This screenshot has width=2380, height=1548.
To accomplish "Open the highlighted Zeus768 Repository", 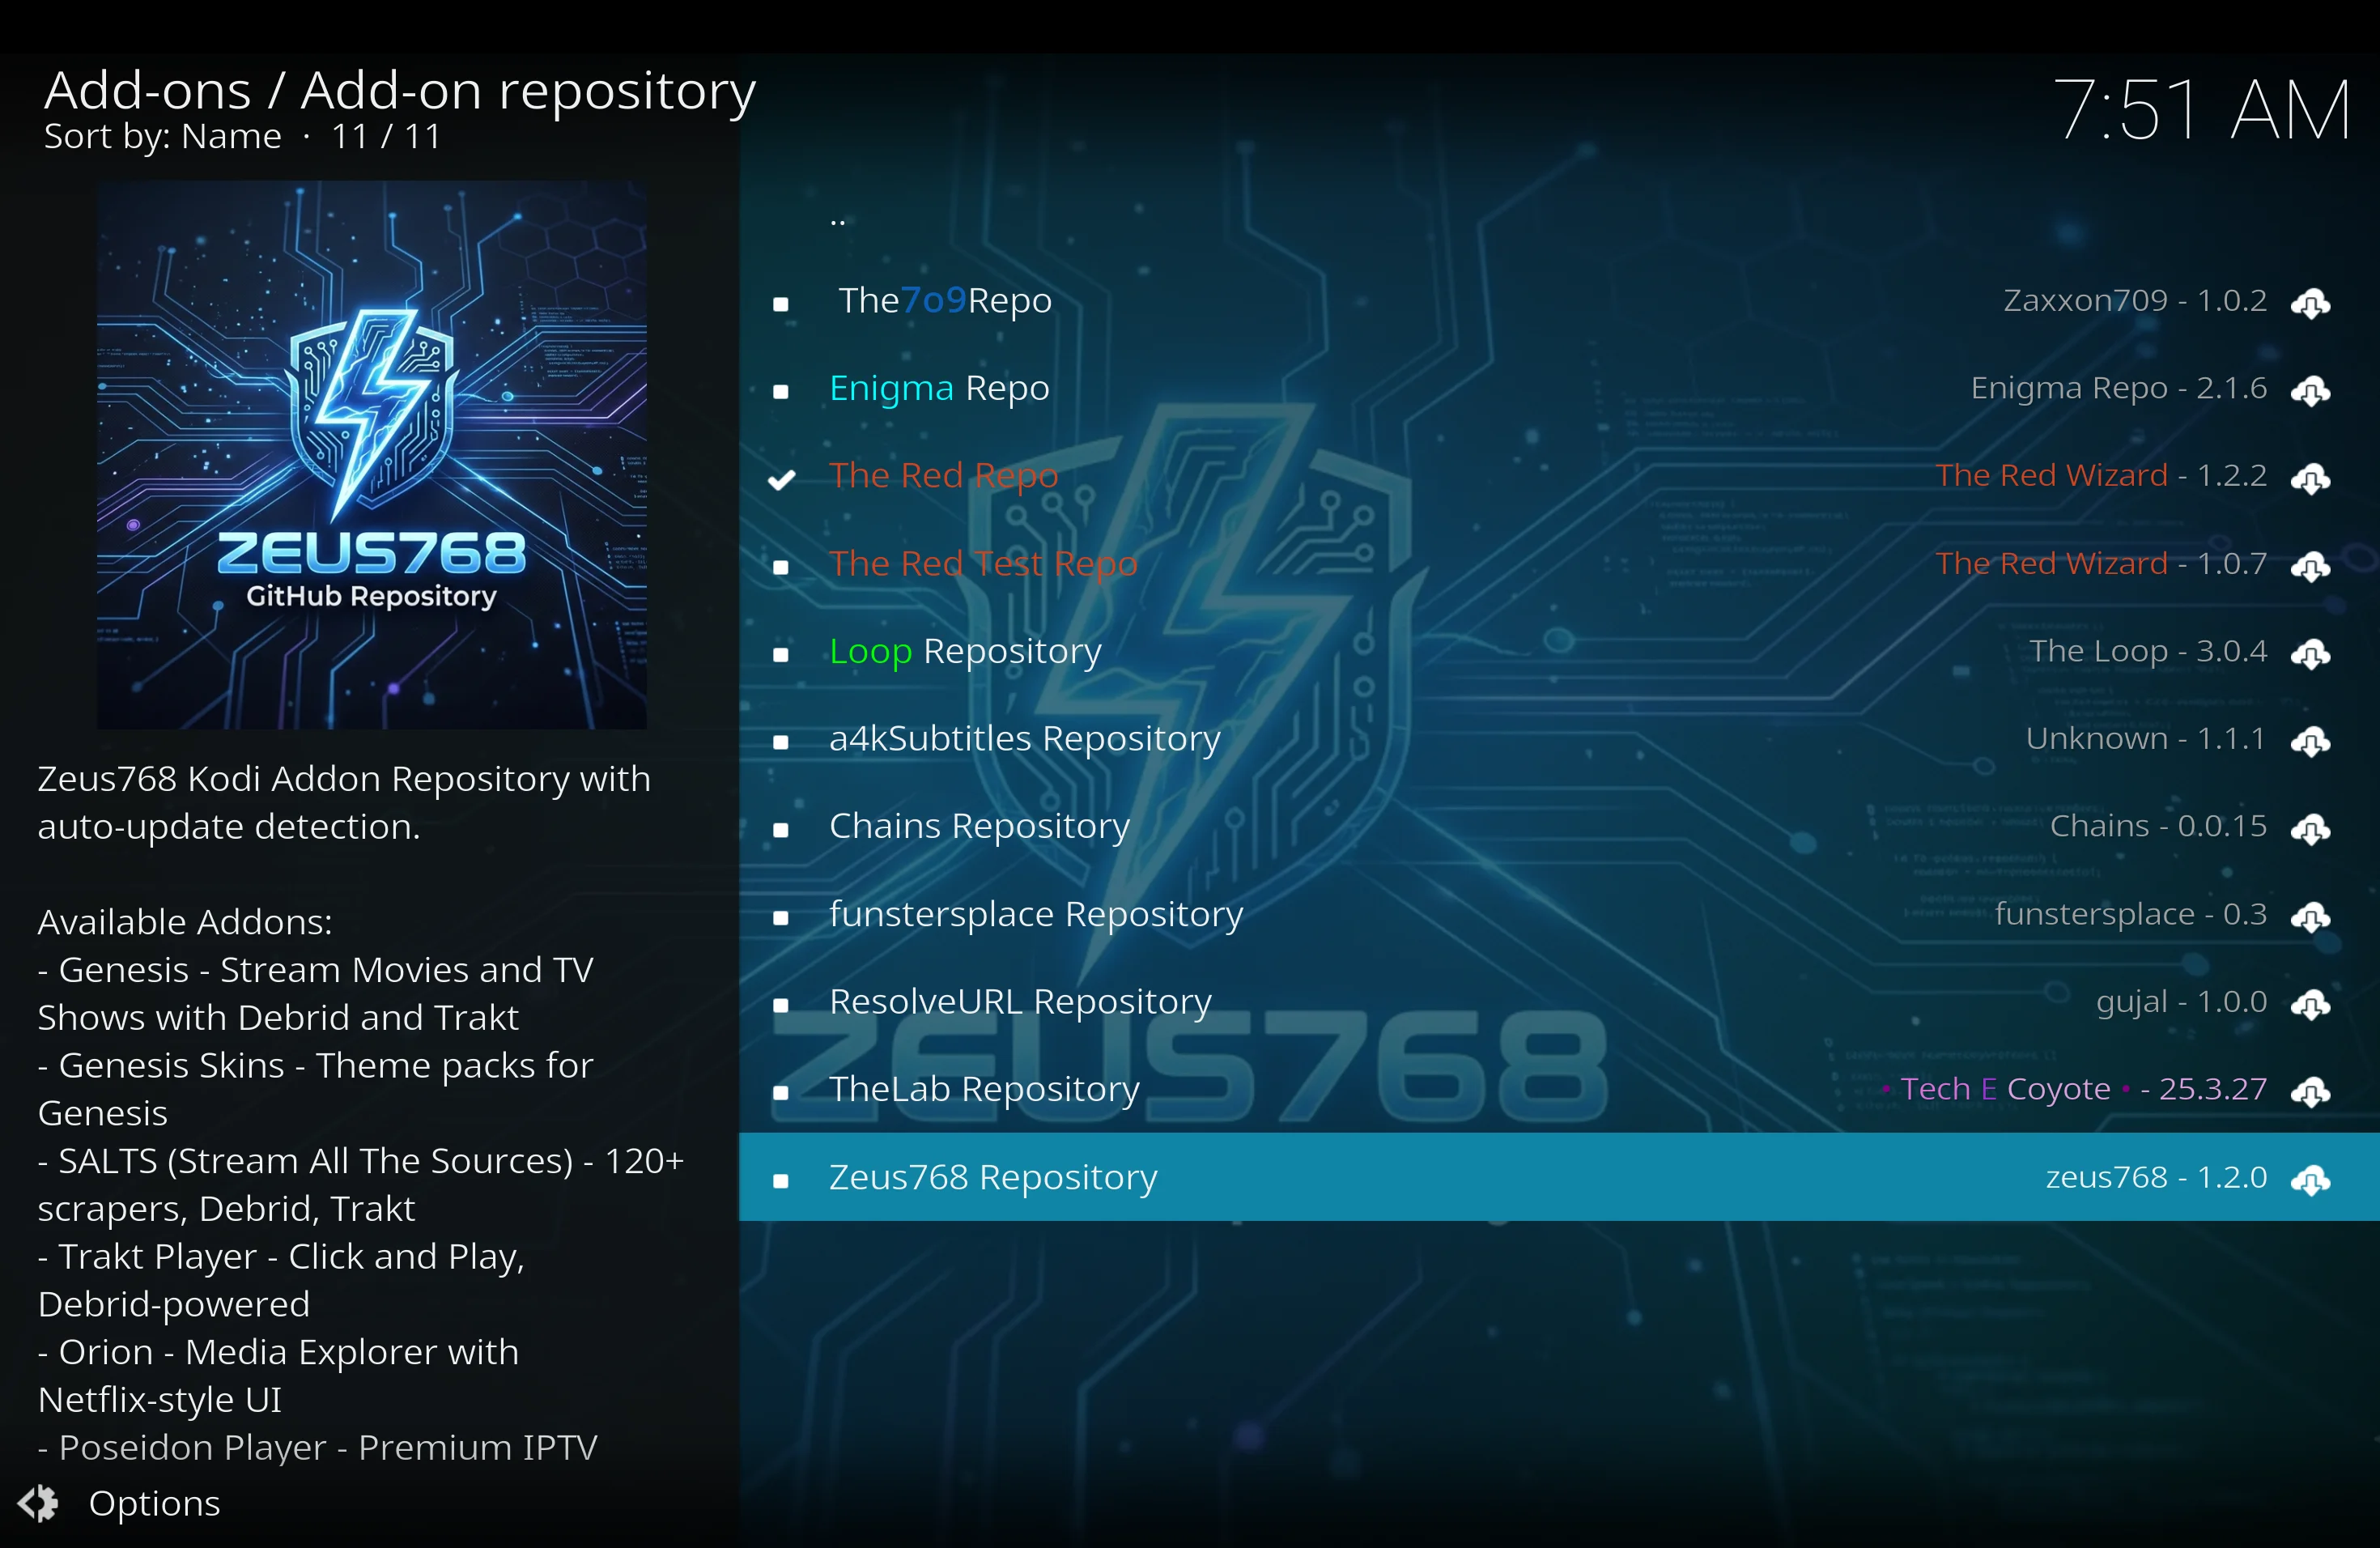I will pos(1559,1177).
